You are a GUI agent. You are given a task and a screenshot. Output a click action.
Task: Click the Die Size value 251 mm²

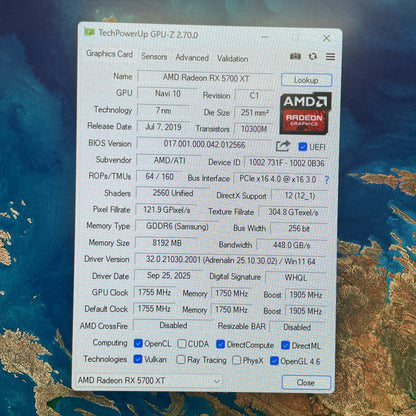click(254, 113)
